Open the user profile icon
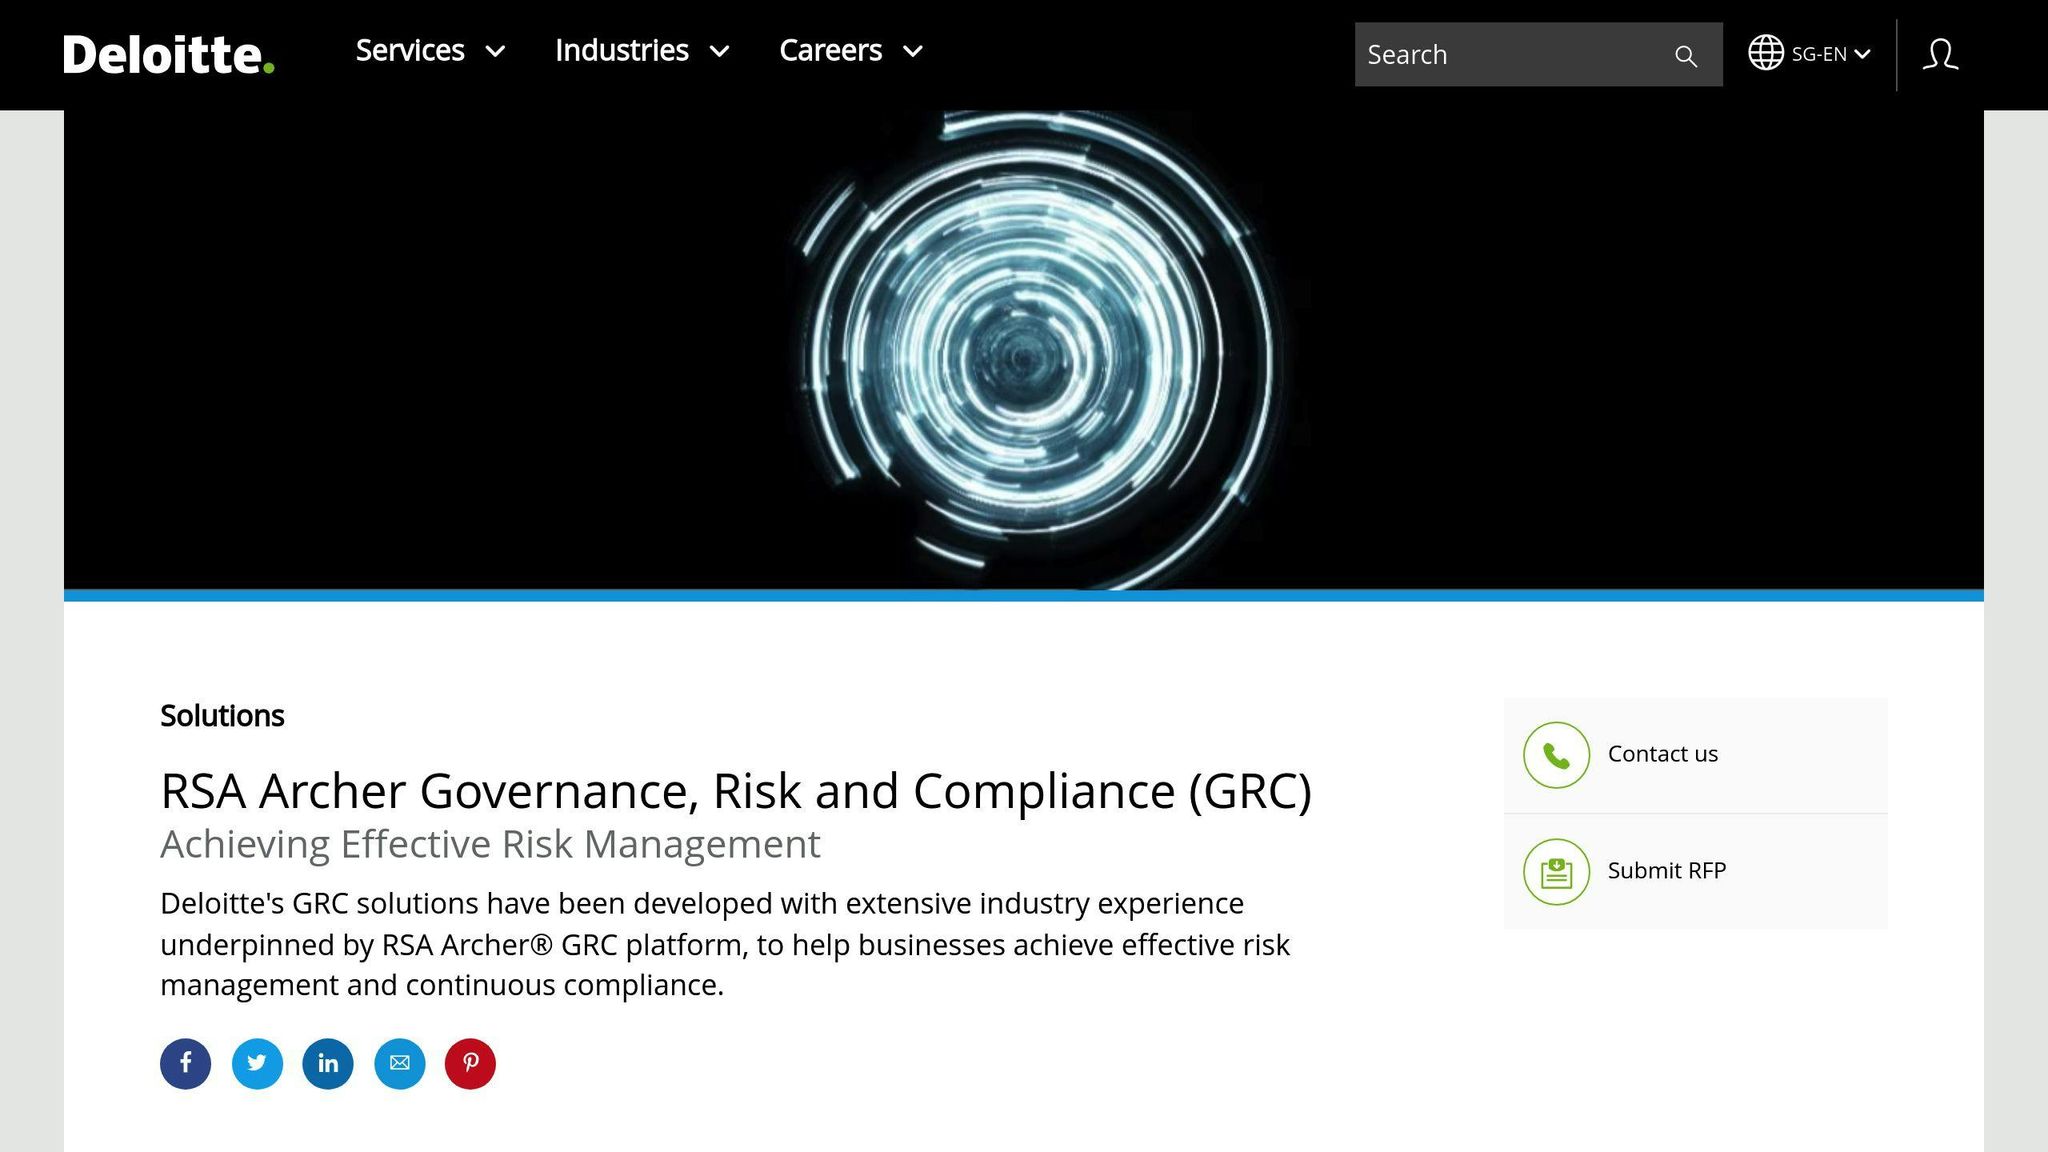This screenshot has width=2048, height=1152. pyautogui.click(x=1940, y=54)
